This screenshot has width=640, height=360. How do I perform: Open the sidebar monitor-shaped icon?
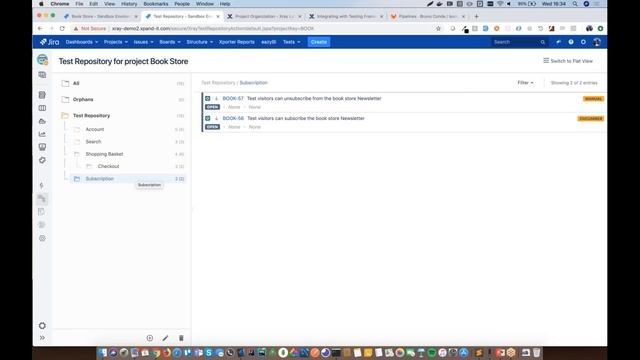click(42, 147)
